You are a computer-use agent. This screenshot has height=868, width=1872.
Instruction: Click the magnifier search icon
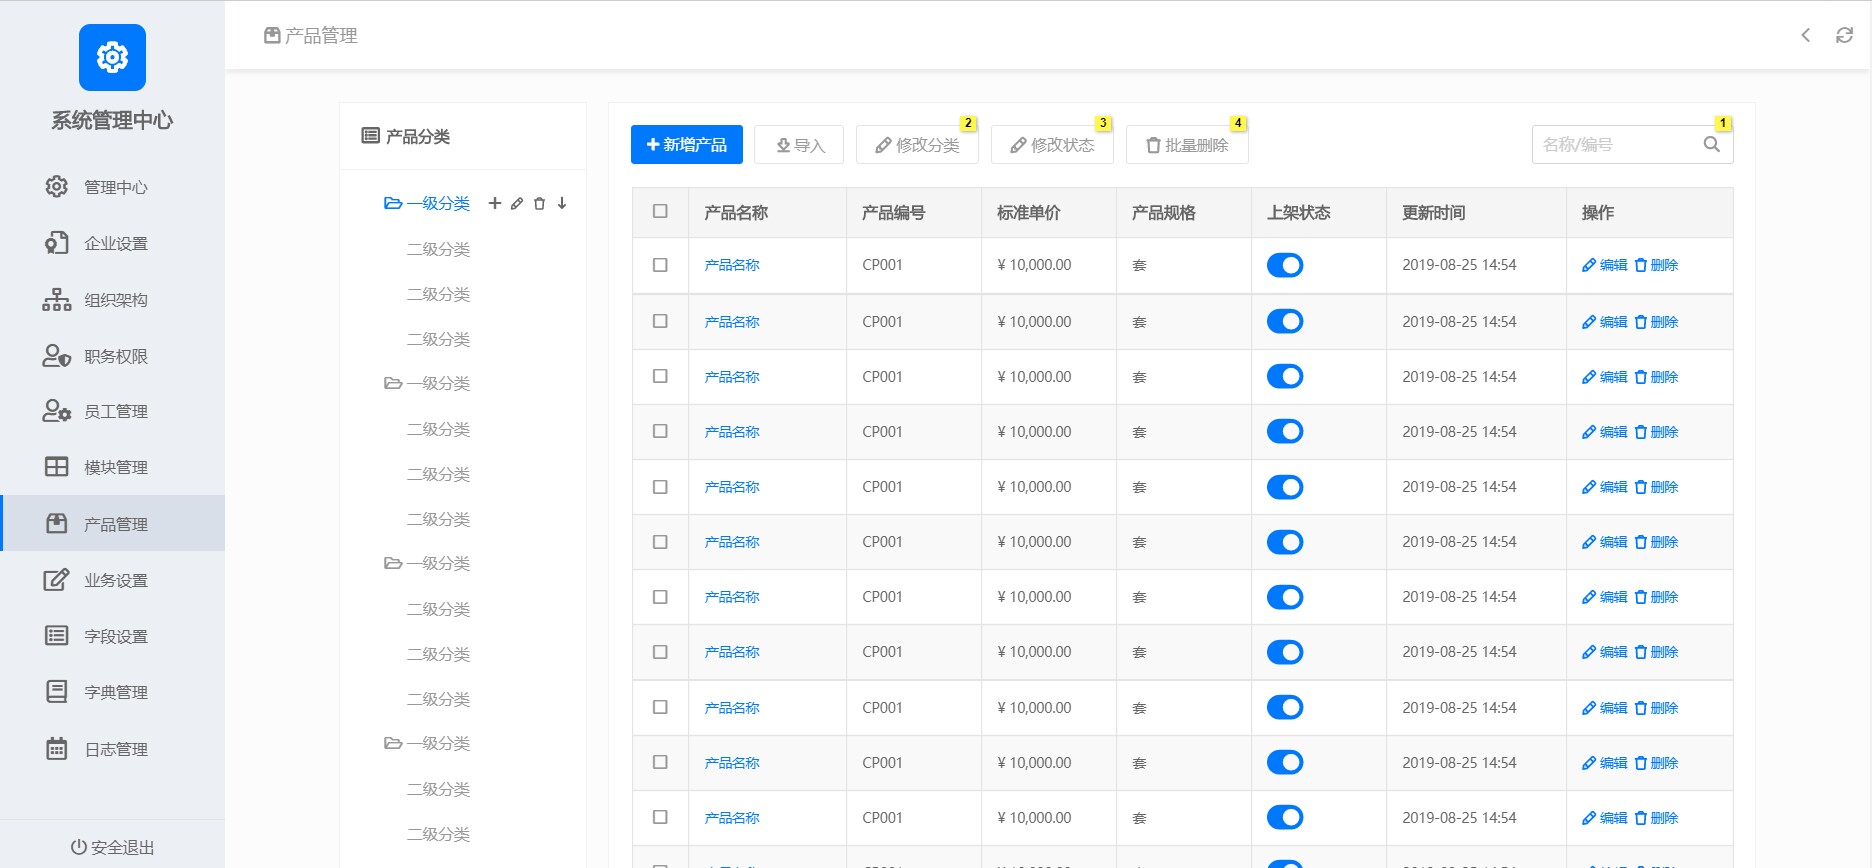[1712, 144]
